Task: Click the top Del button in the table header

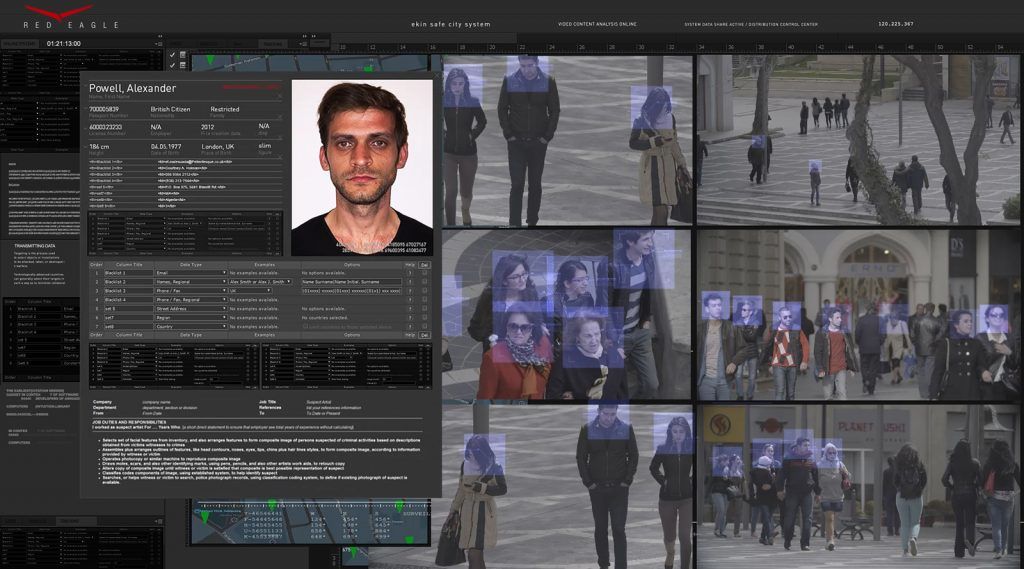Action: pyautogui.click(x=424, y=264)
